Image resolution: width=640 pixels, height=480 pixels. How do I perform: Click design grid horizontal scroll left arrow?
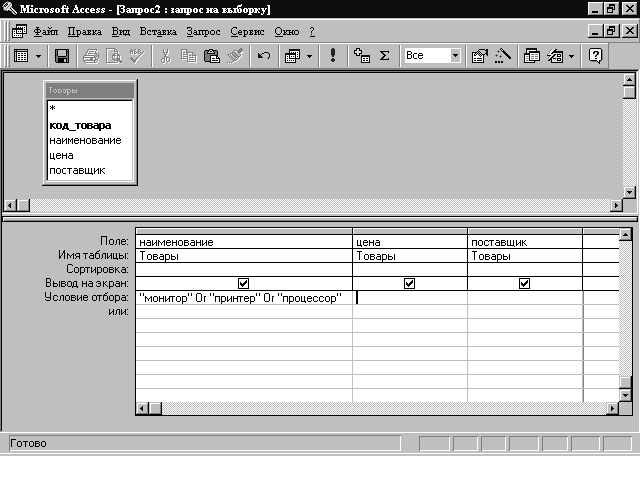[x=142, y=408]
